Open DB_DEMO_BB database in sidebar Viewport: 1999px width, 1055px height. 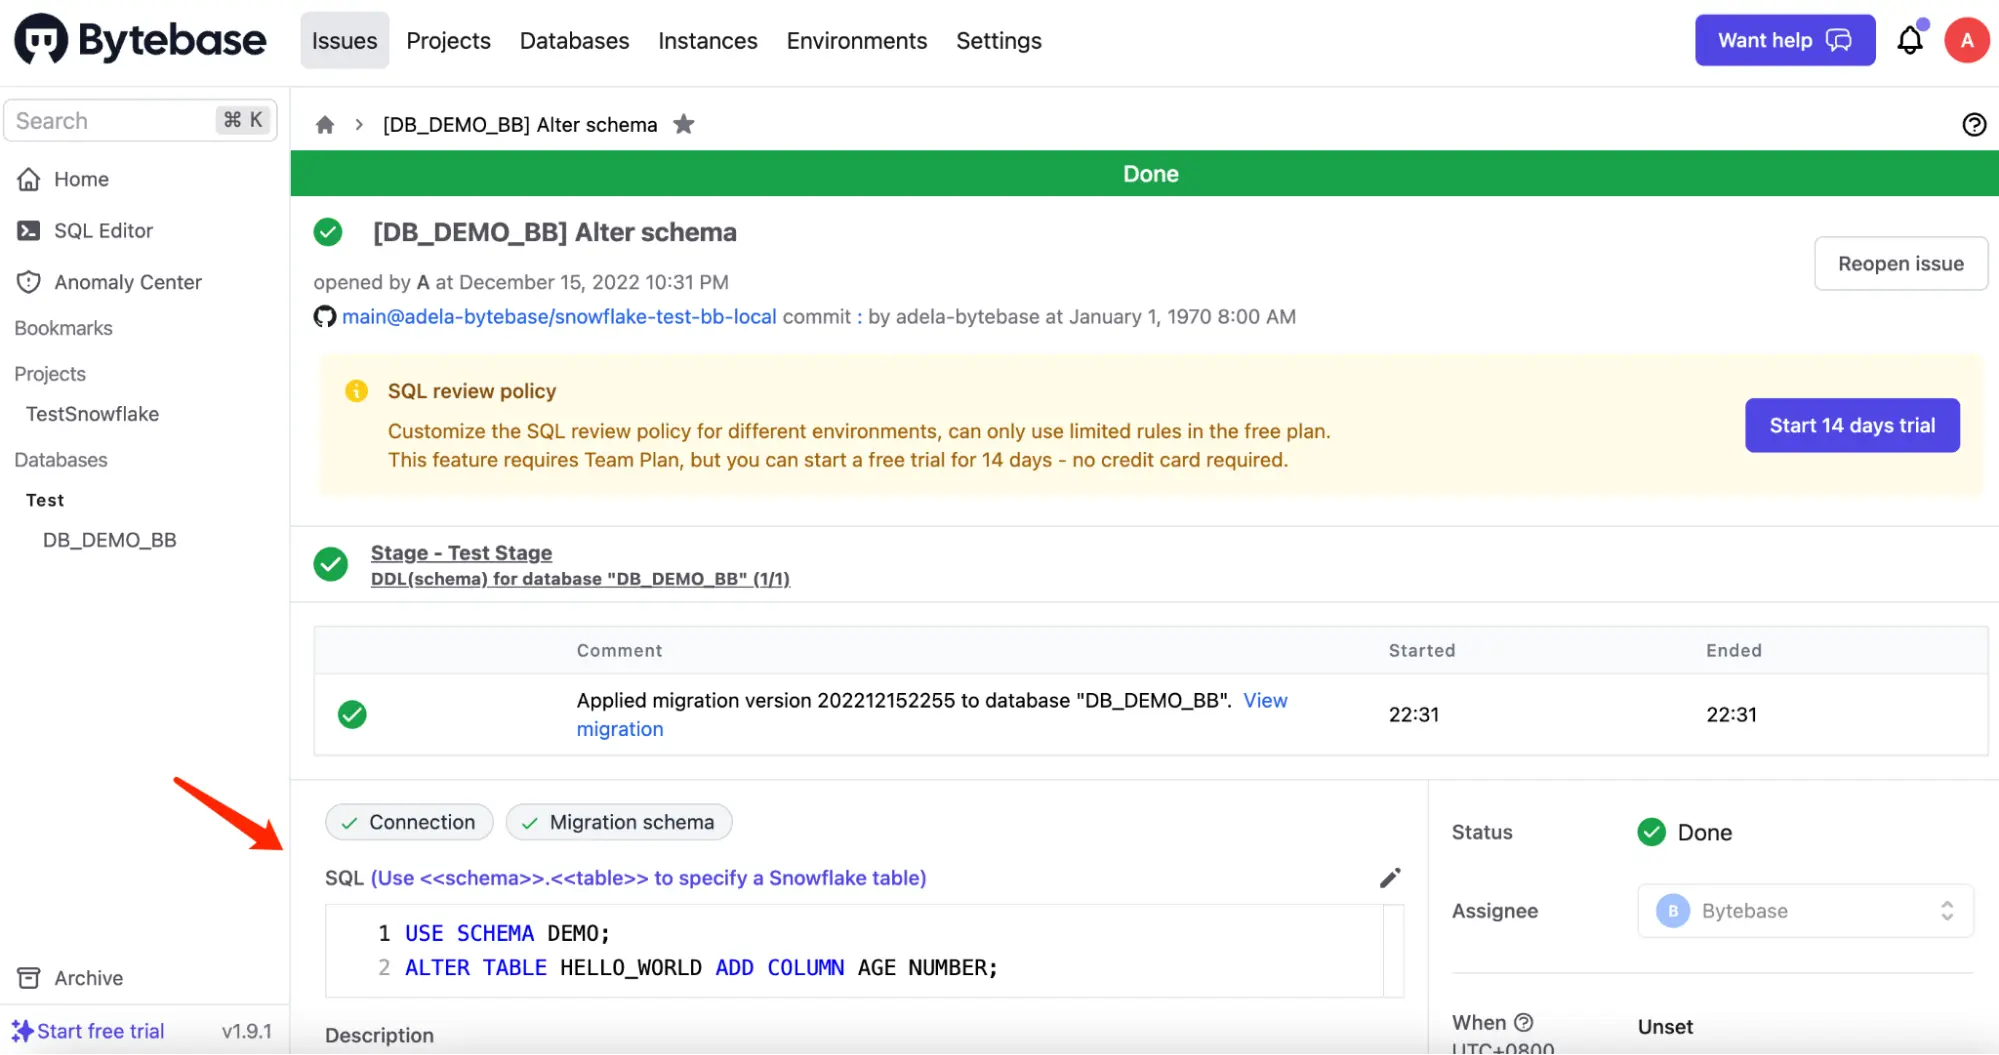point(109,540)
